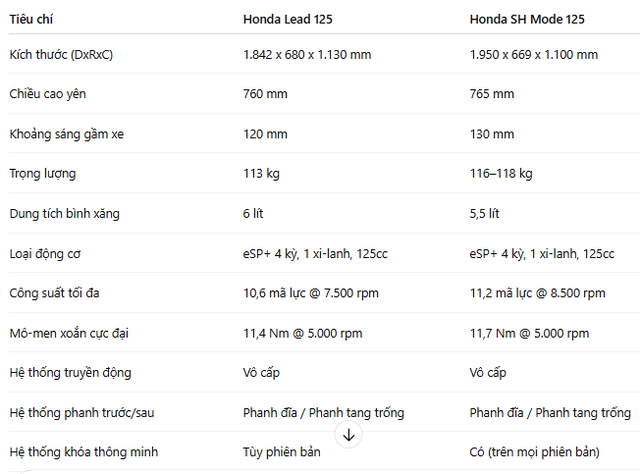
Task: Click the "5,5 lít" fuel capacity cell
Action: 485,213
